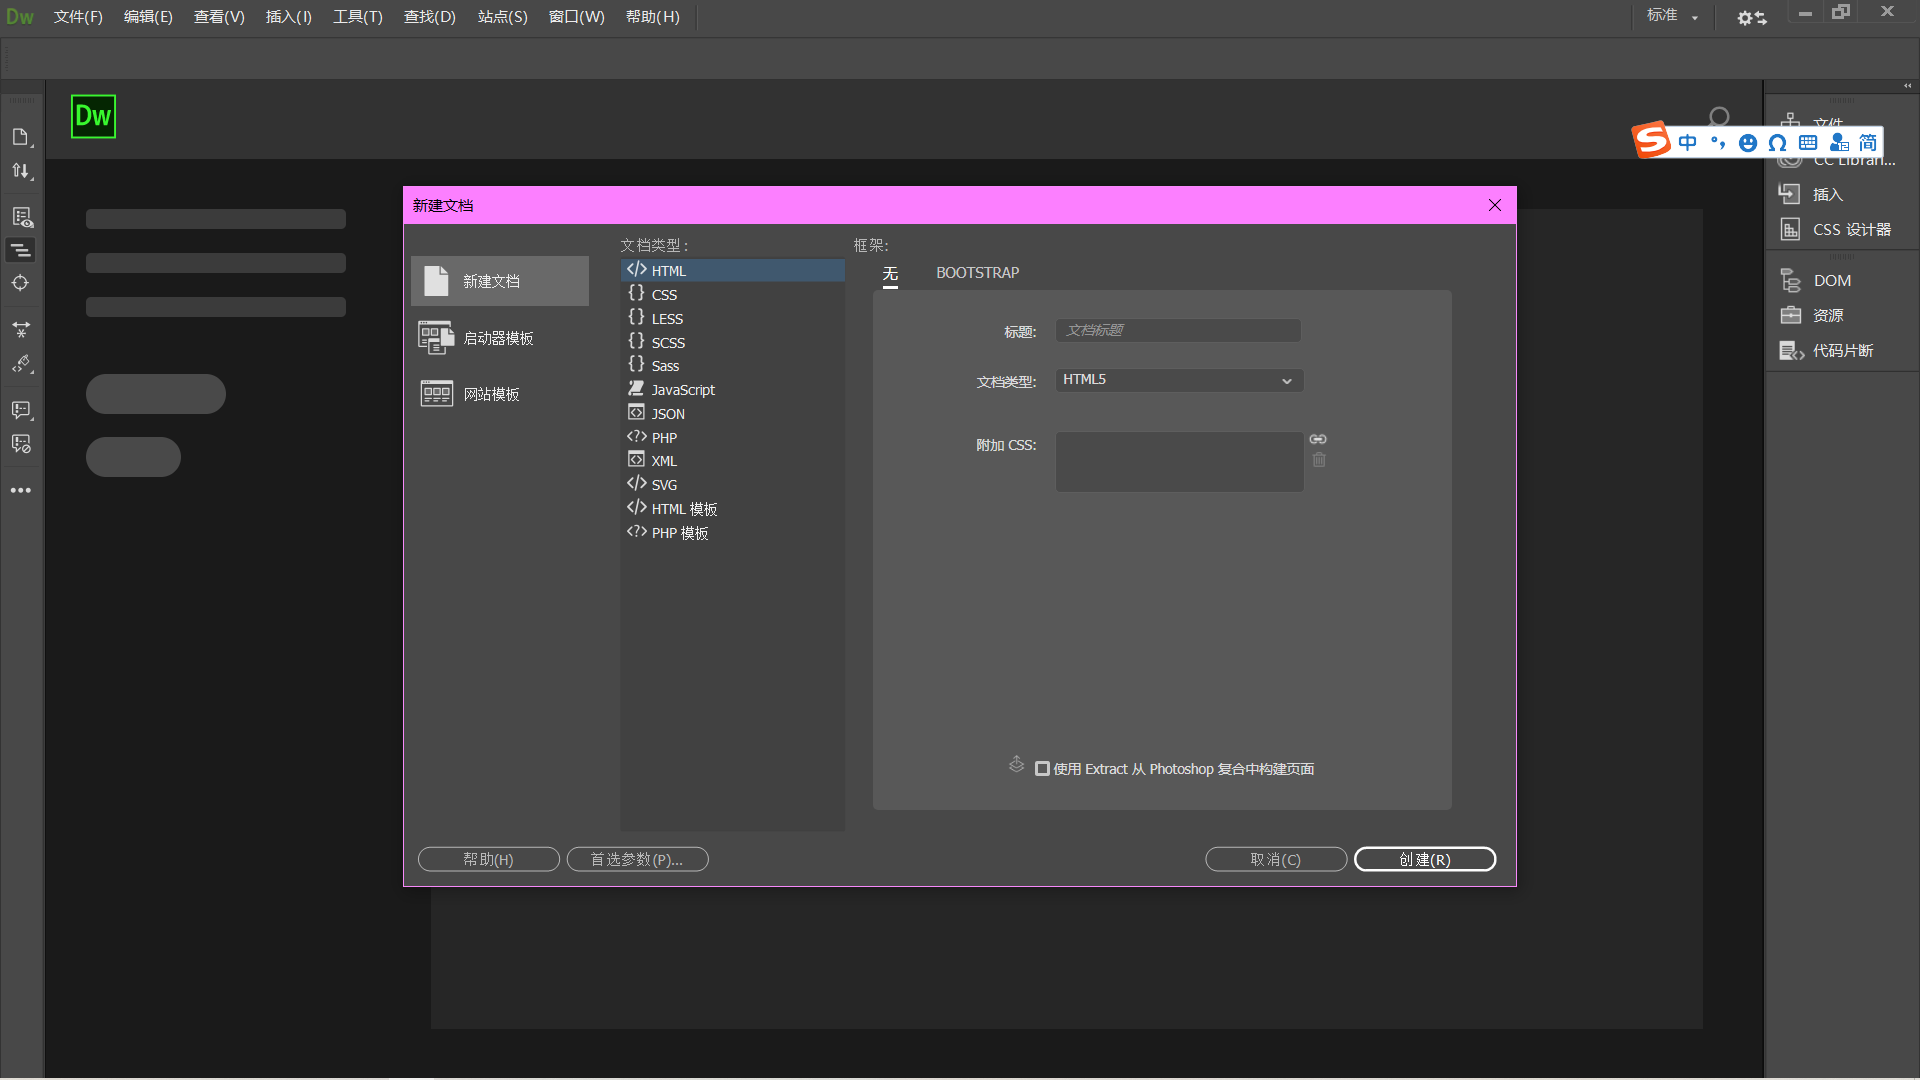Screen dimensions: 1920x1080
Task: Click the trash icon beside the CSS box
Action: pos(1319,460)
